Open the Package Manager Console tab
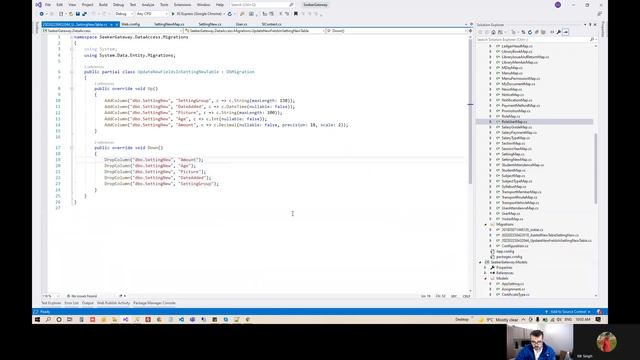This screenshot has width=640, height=360. 154,303
